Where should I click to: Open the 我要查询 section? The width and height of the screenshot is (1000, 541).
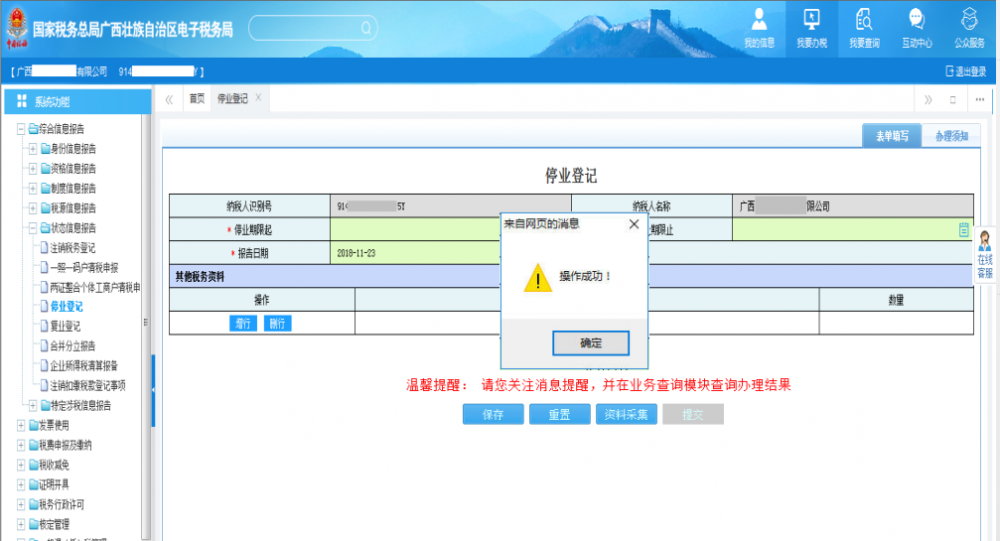864,28
